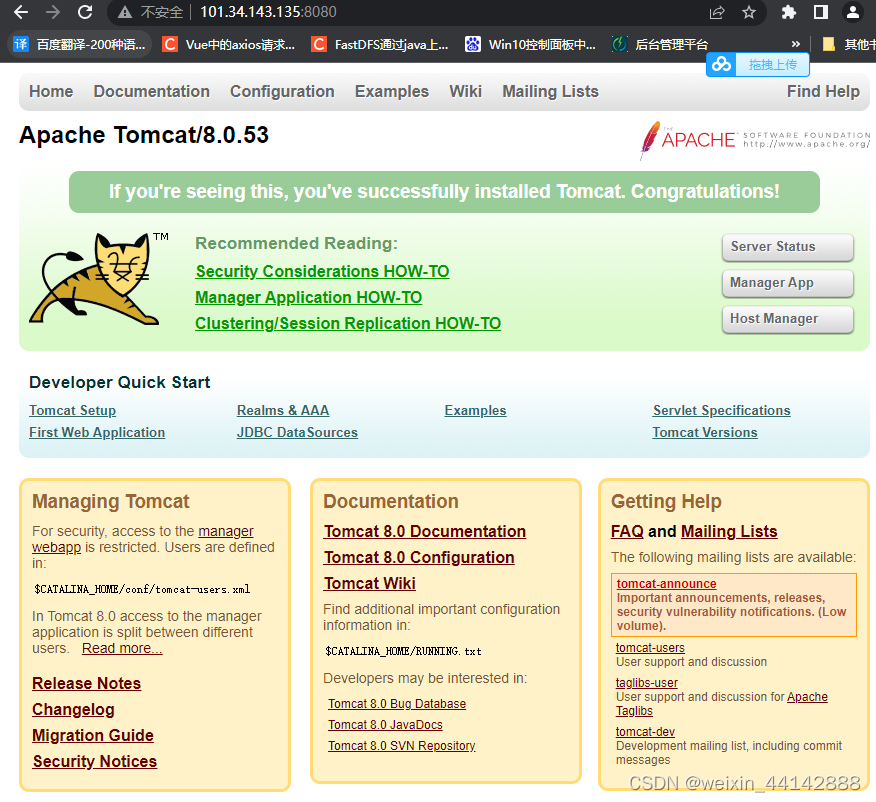Open Examples in the top nav
Image resolution: width=876 pixels, height=802 pixels.
click(x=392, y=92)
